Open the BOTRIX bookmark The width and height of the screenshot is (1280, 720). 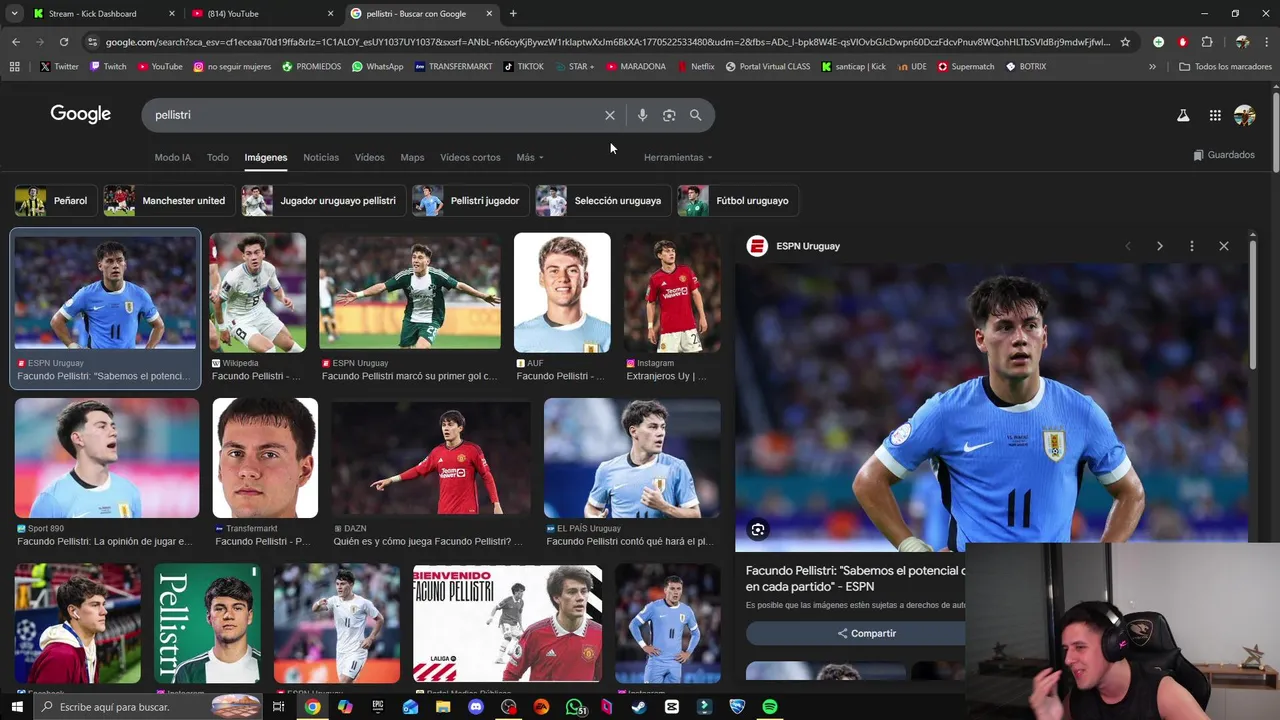point(1026,66)
